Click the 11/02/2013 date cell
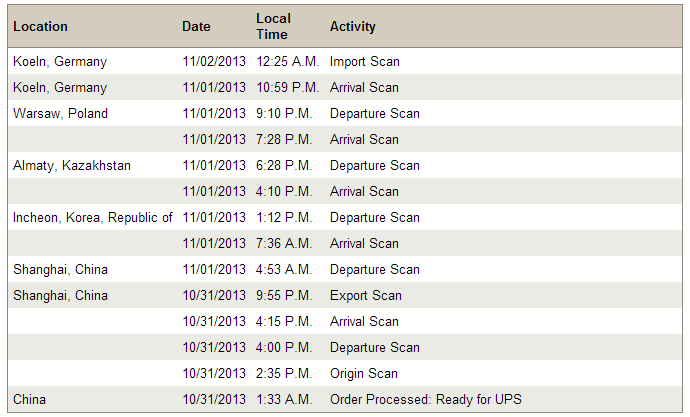The height and width of the screenshot is (417, 690). point(214,62)
